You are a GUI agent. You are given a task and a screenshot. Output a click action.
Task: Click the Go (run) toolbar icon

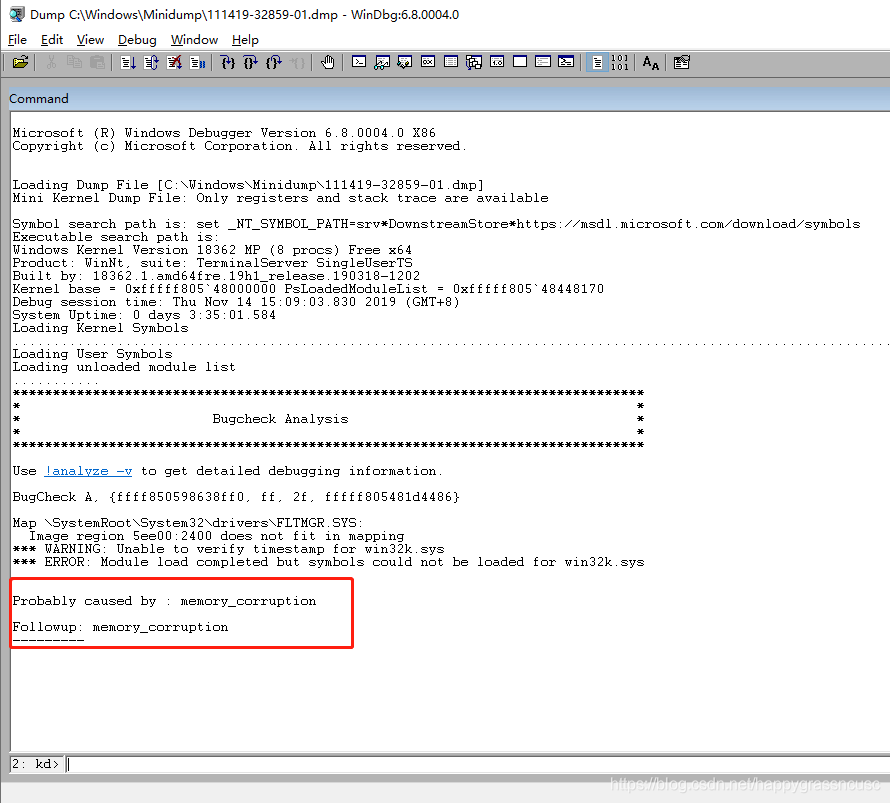[x=128, y=62]
